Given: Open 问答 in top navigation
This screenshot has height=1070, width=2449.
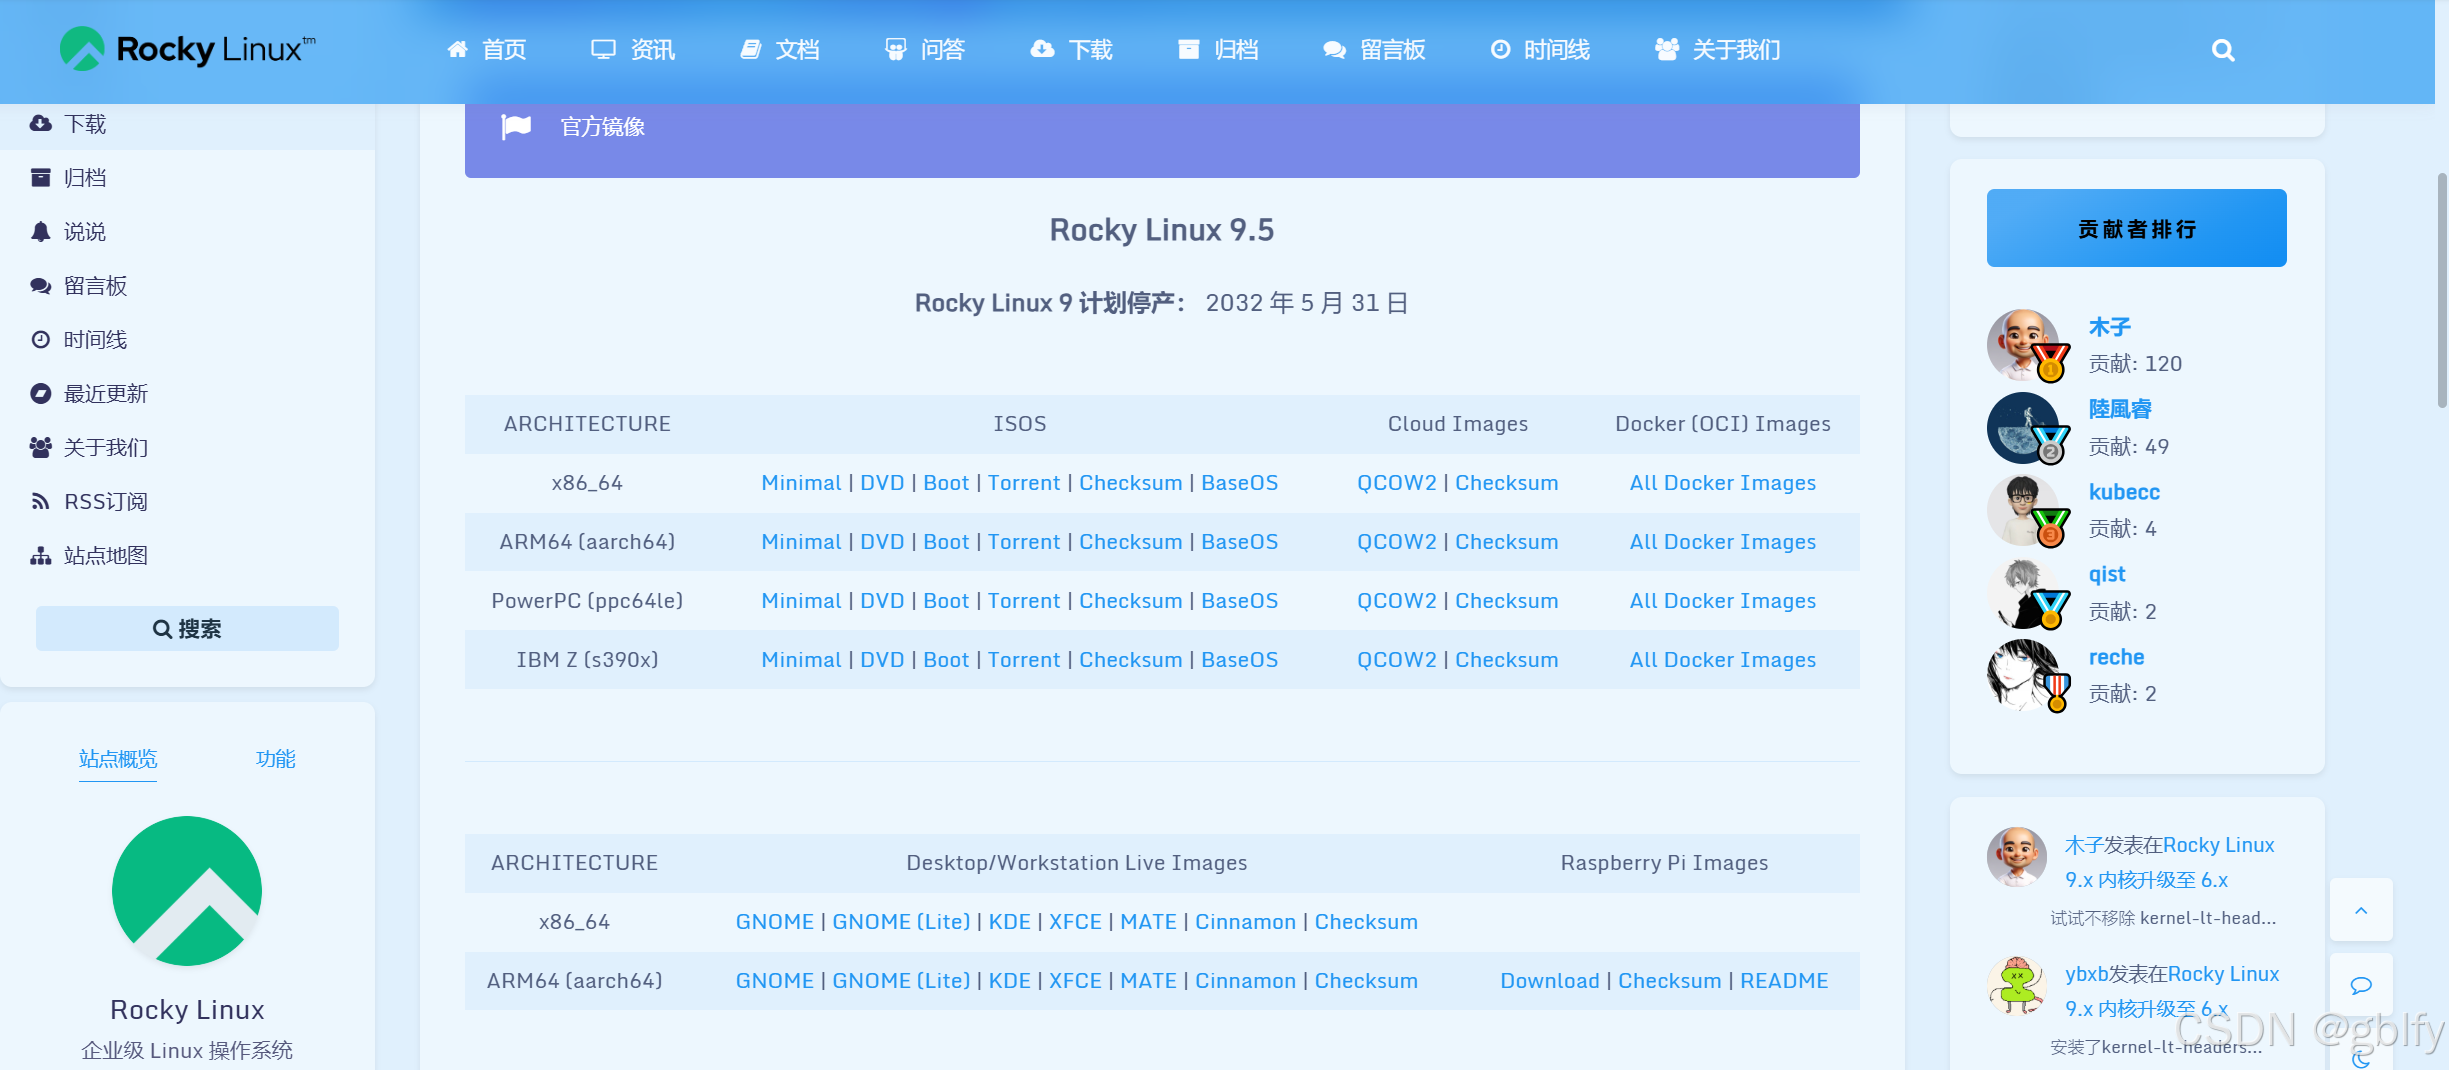Looking at the screenshot, I should point(925,50).
